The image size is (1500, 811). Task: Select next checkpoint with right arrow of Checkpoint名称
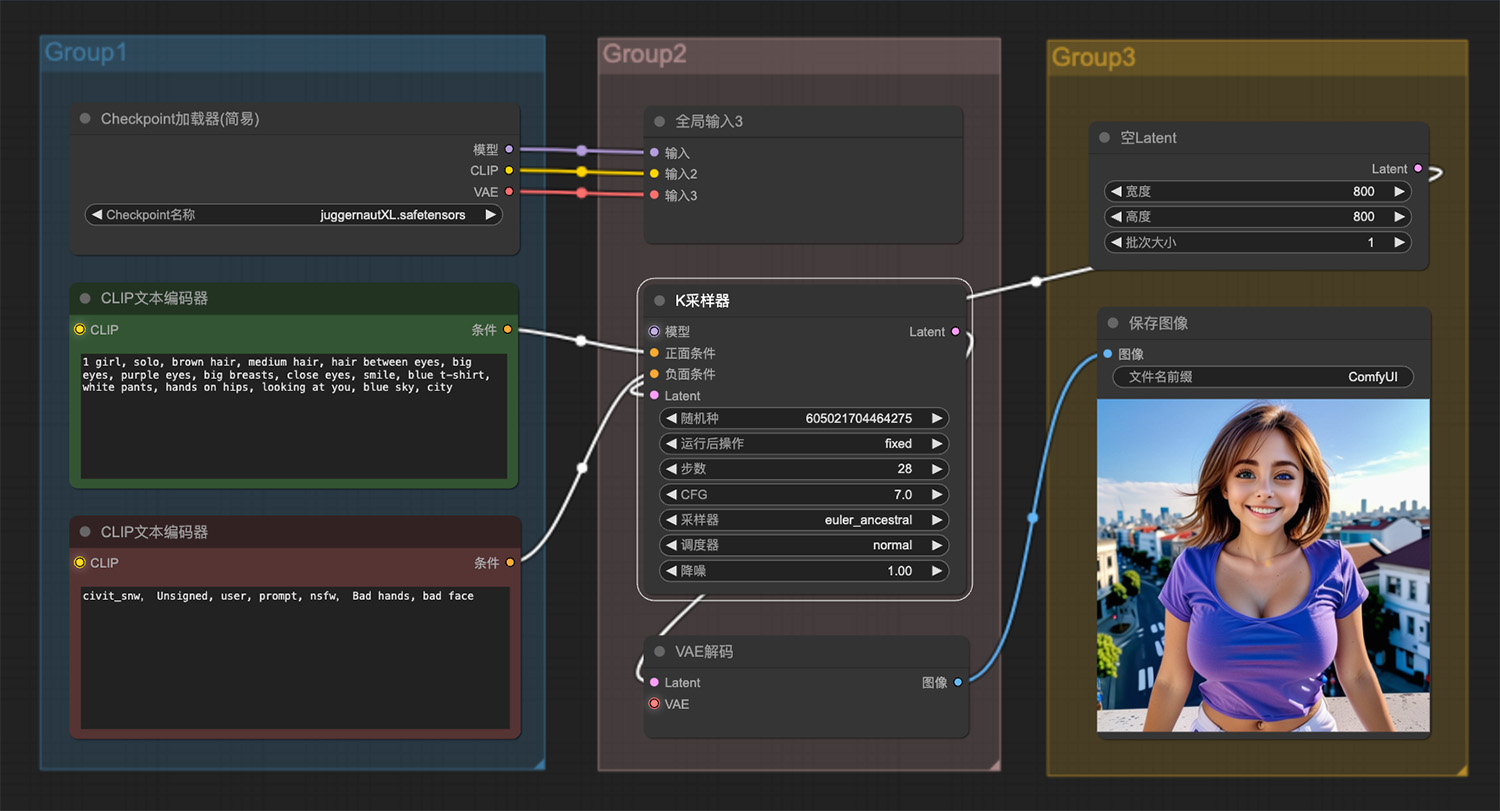point(491,214)
